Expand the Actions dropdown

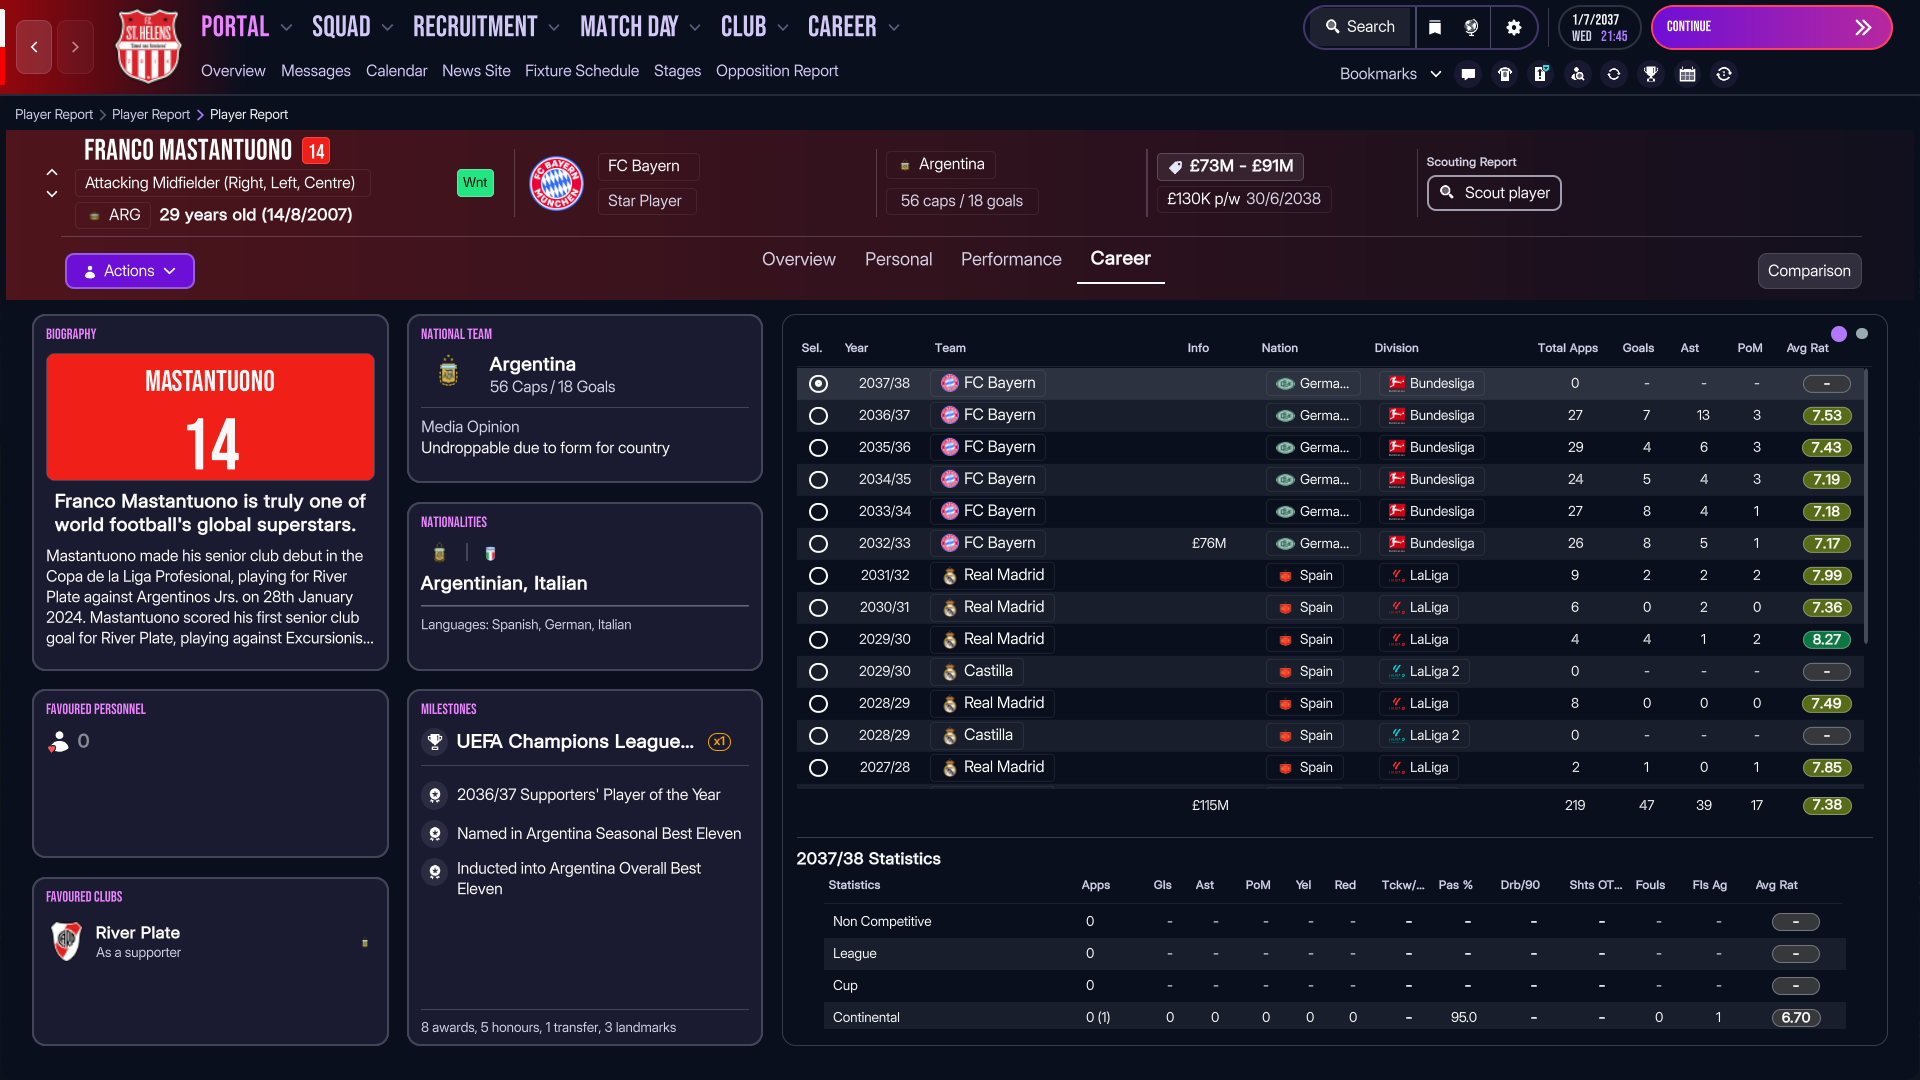point(130,271)
